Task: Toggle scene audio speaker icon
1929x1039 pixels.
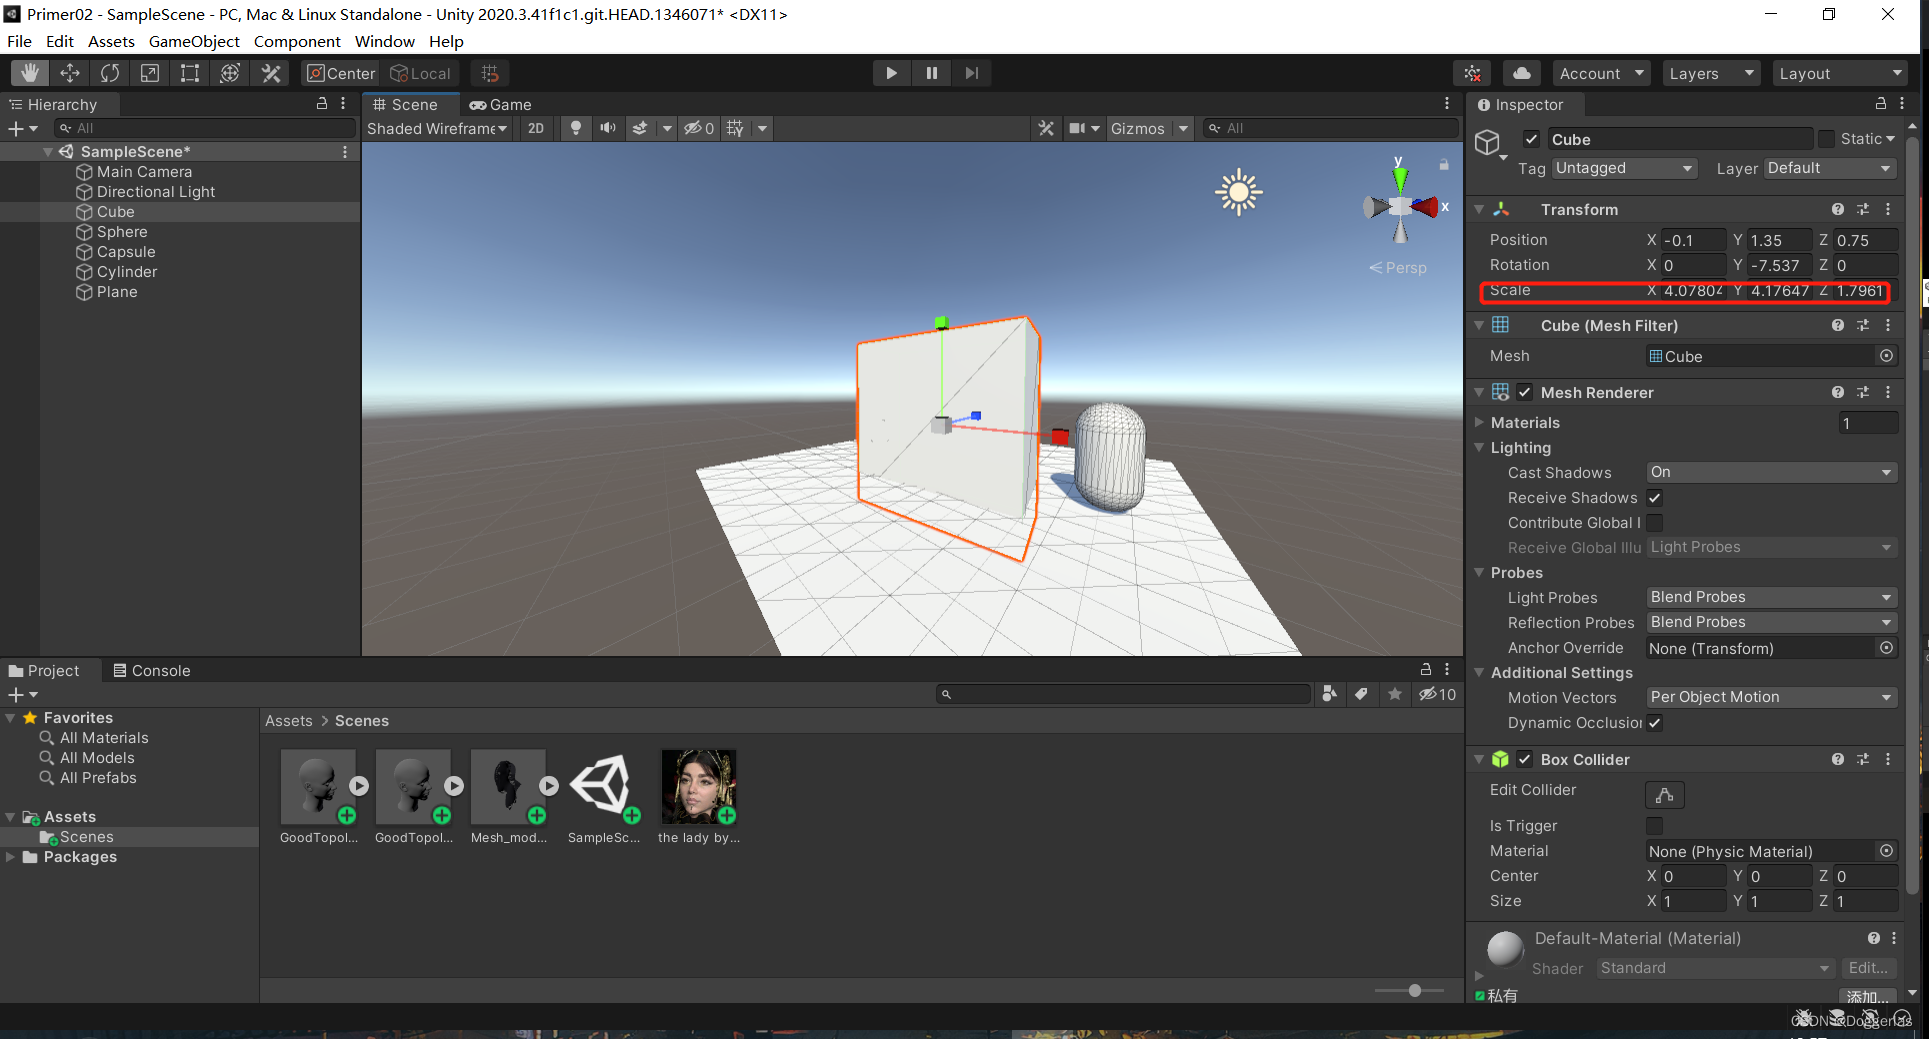Action: point(607,128)
